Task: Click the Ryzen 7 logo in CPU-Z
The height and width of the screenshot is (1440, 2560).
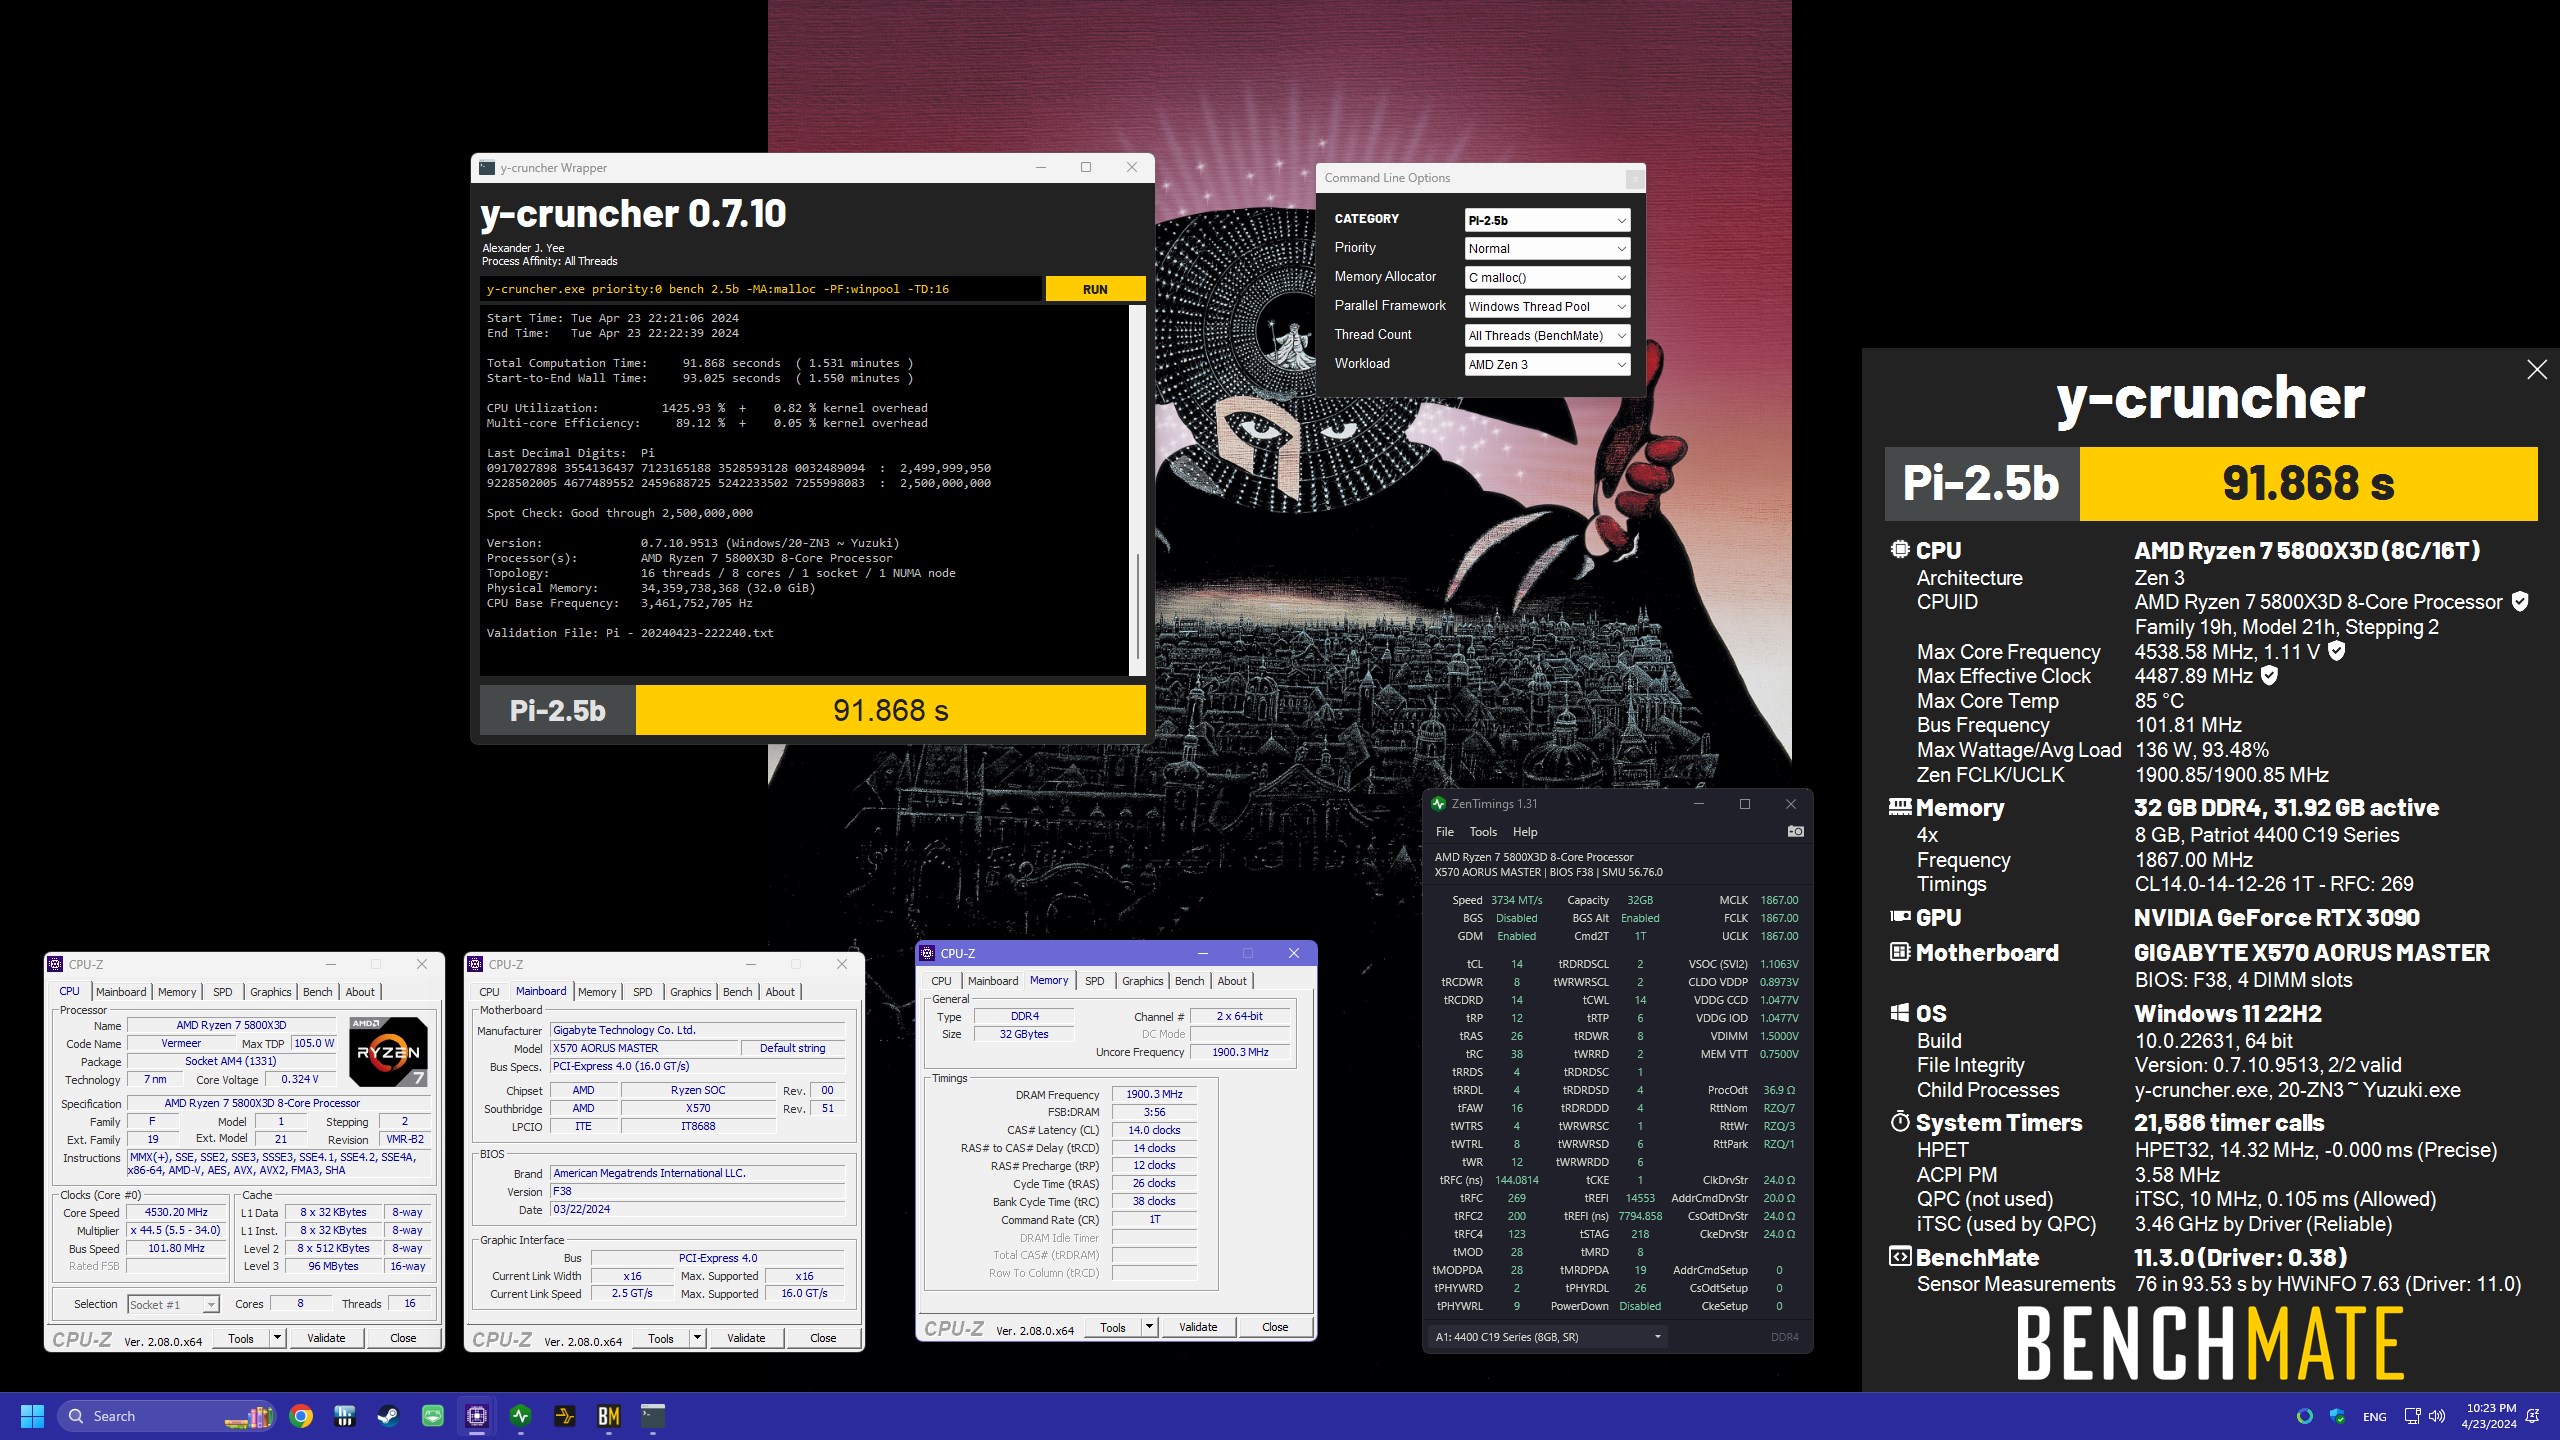Action: pyautogui.click(x=388, y=1051)
